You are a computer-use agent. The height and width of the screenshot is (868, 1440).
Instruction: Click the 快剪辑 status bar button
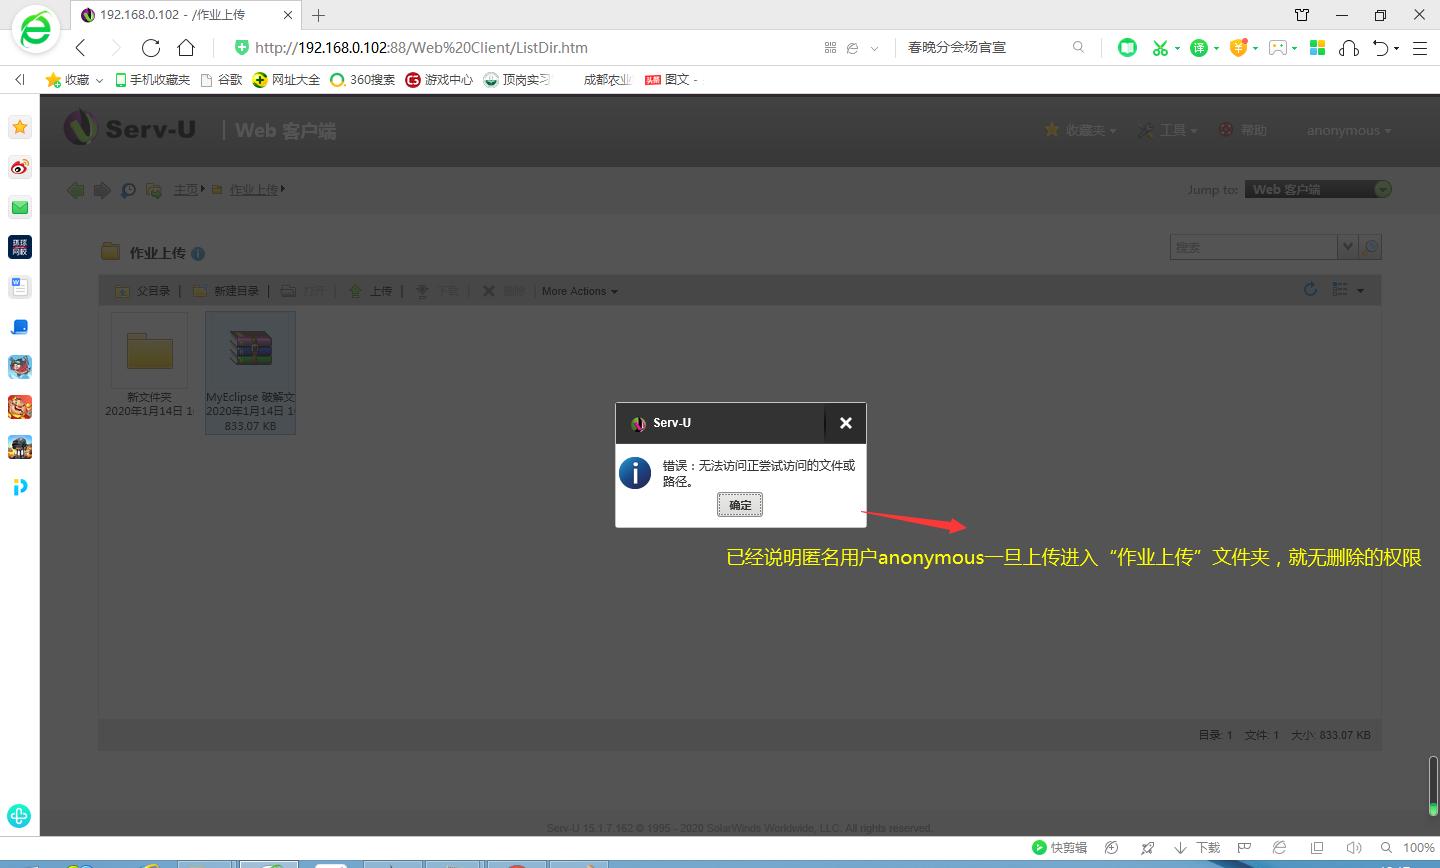(x=1059, y=847)
